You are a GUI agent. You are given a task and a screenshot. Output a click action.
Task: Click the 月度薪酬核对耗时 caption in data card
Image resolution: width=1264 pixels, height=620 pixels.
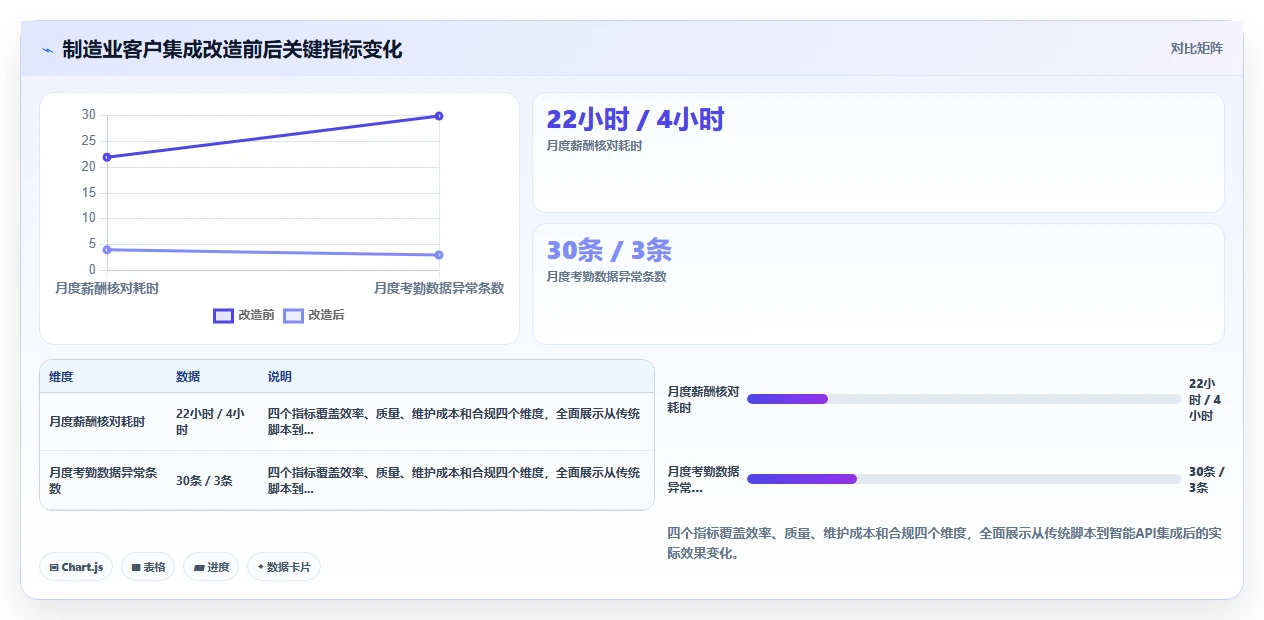(594, 146)
